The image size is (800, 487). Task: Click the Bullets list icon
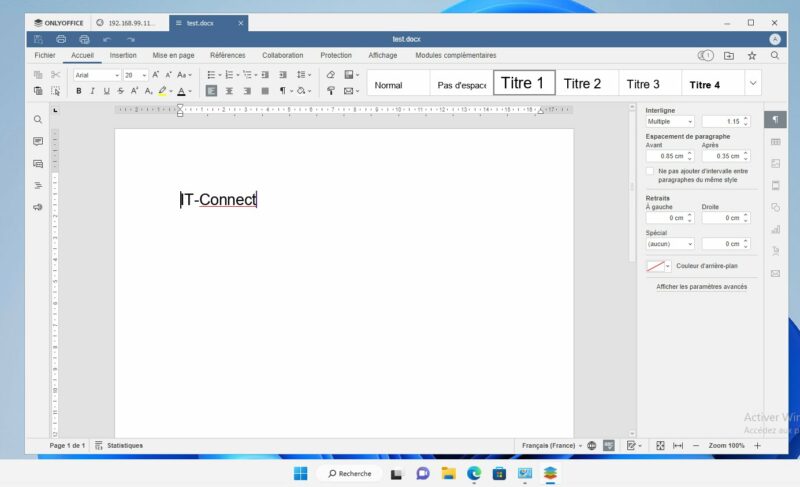(211, 75)
